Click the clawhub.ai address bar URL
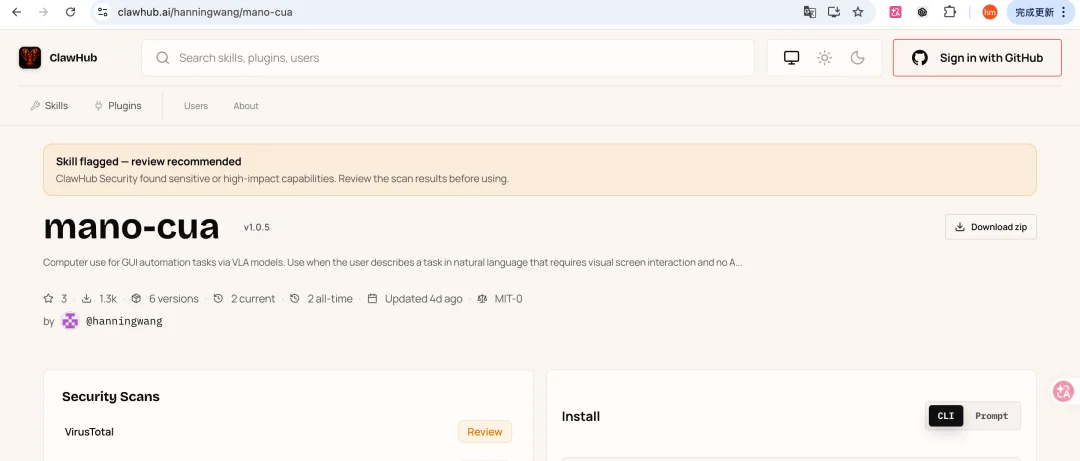 205,12
